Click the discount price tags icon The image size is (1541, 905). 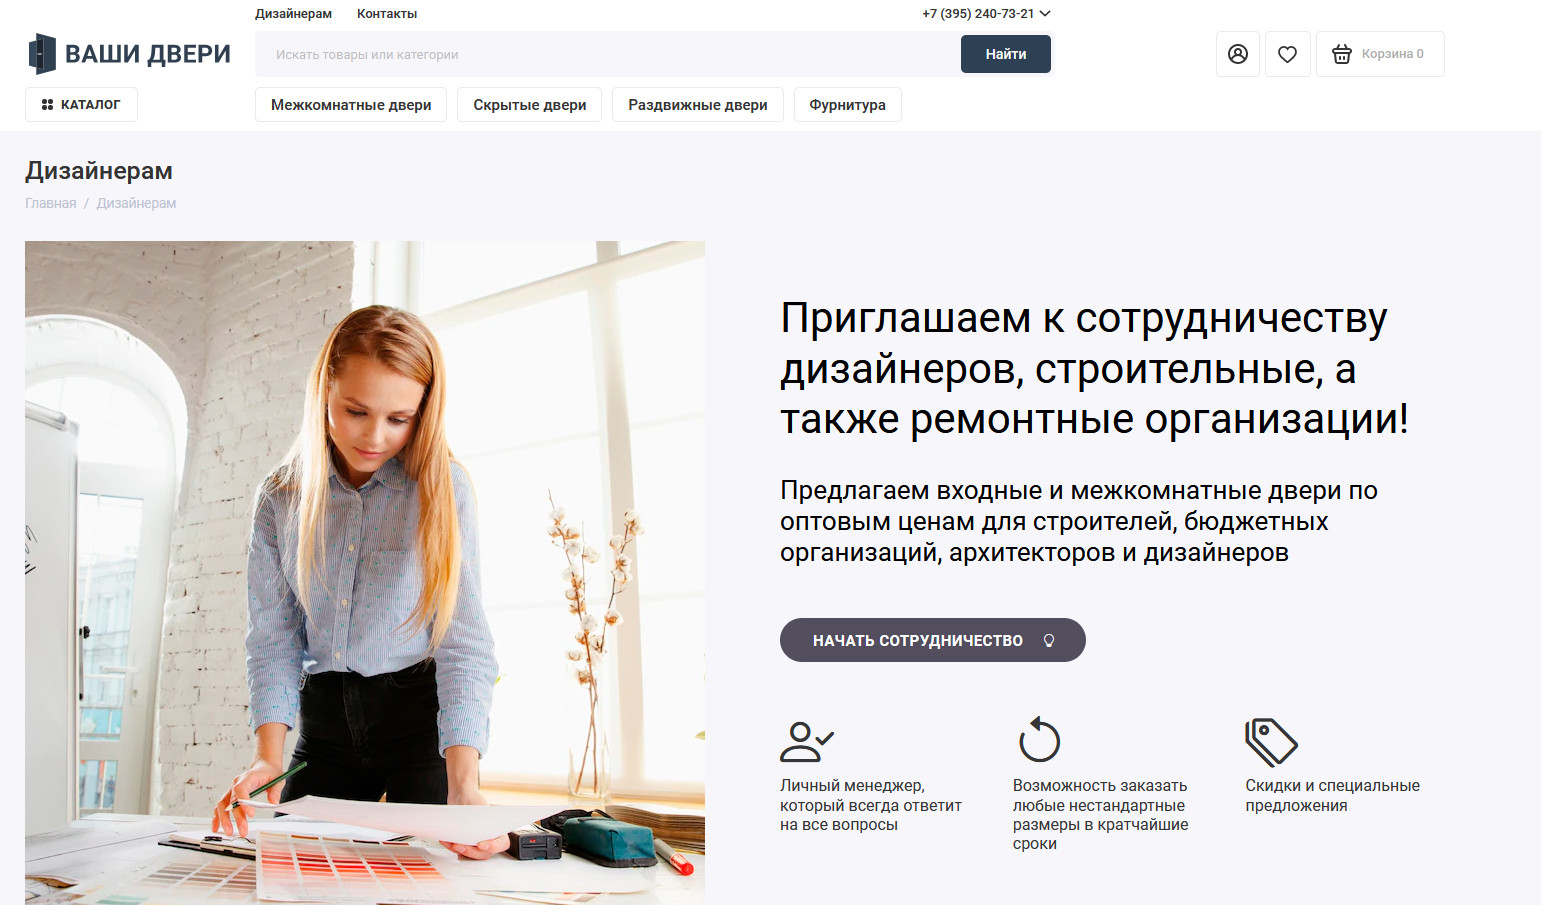[1271, 742]
